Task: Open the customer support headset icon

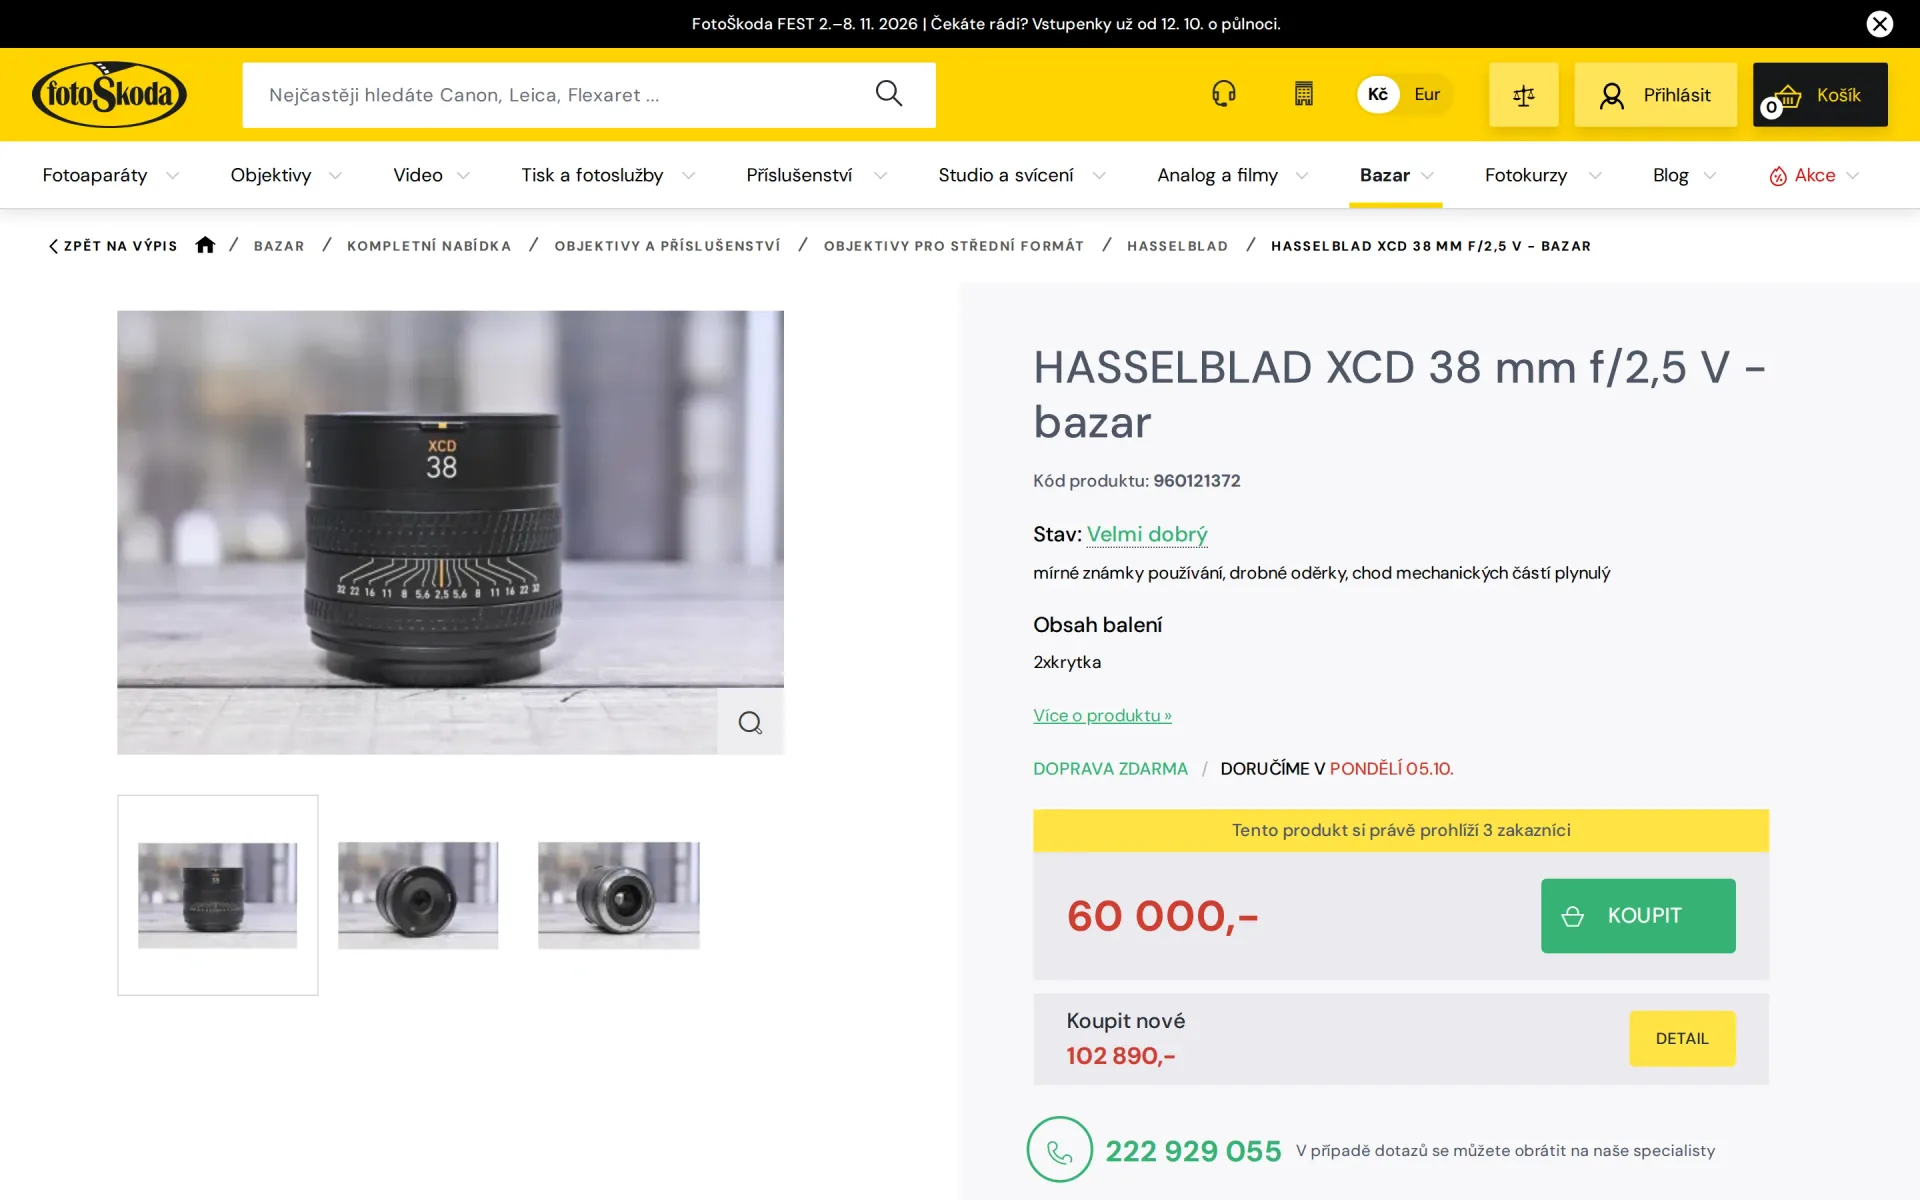Action: (x=1223, y=94)
